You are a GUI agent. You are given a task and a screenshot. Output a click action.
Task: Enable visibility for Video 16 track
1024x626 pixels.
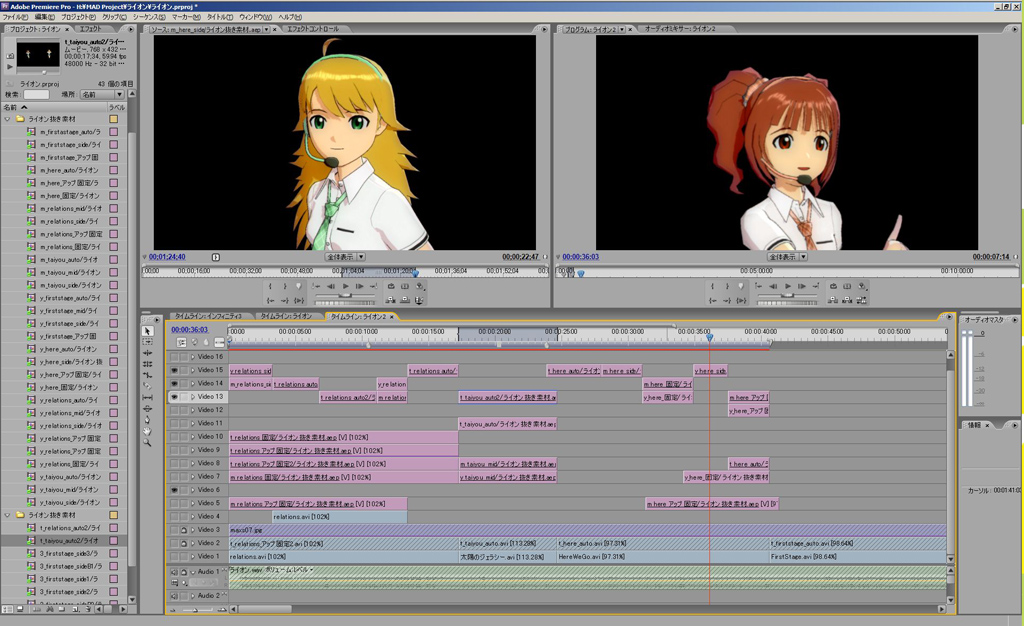coord(174,357)
